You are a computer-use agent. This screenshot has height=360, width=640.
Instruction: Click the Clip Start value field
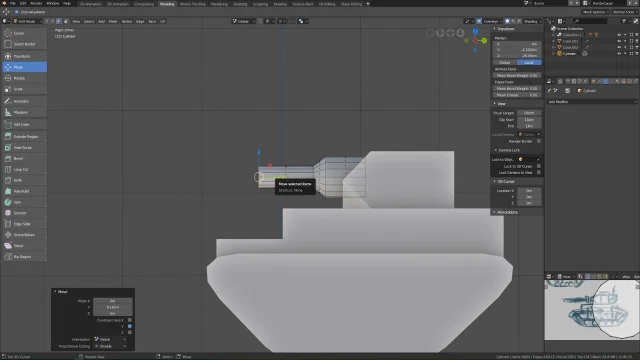click(x=529, y=120)
